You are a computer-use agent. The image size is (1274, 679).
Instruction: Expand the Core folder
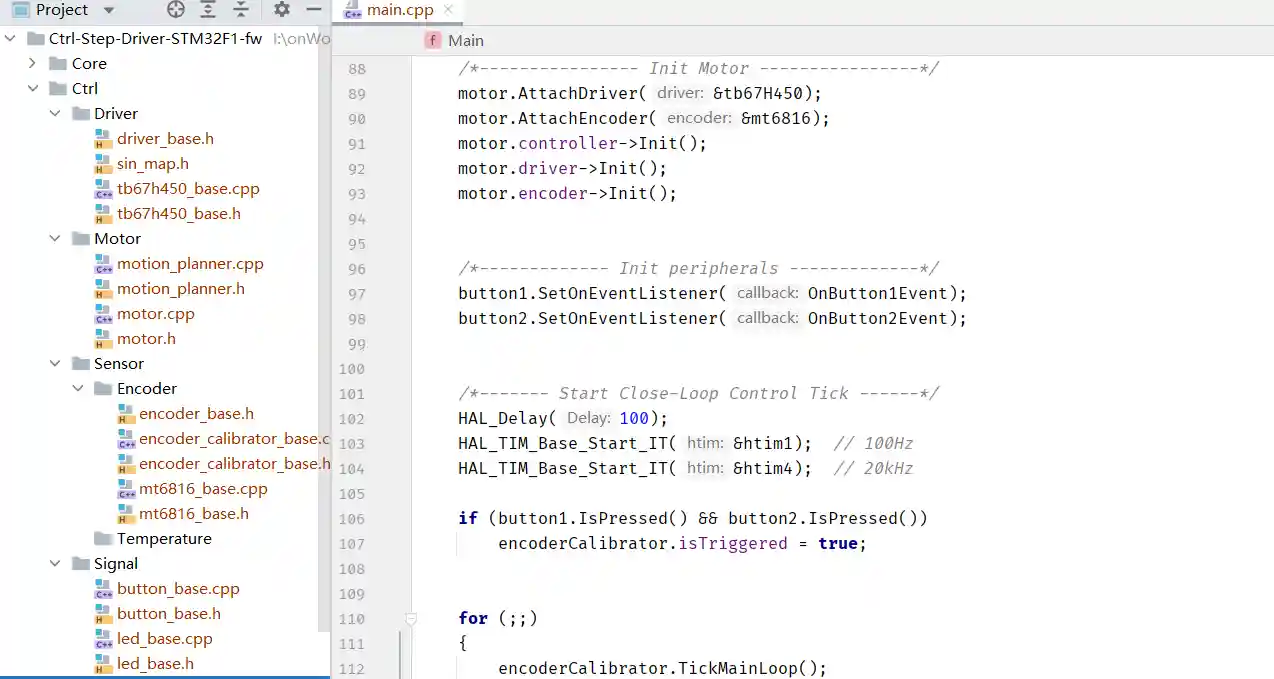[33, 64]
